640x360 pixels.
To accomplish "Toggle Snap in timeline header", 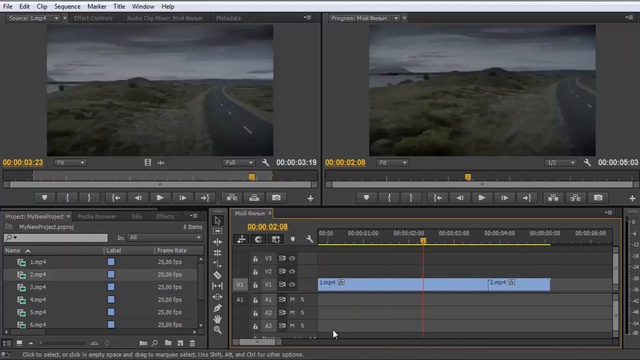I will [x=258, y=239].
